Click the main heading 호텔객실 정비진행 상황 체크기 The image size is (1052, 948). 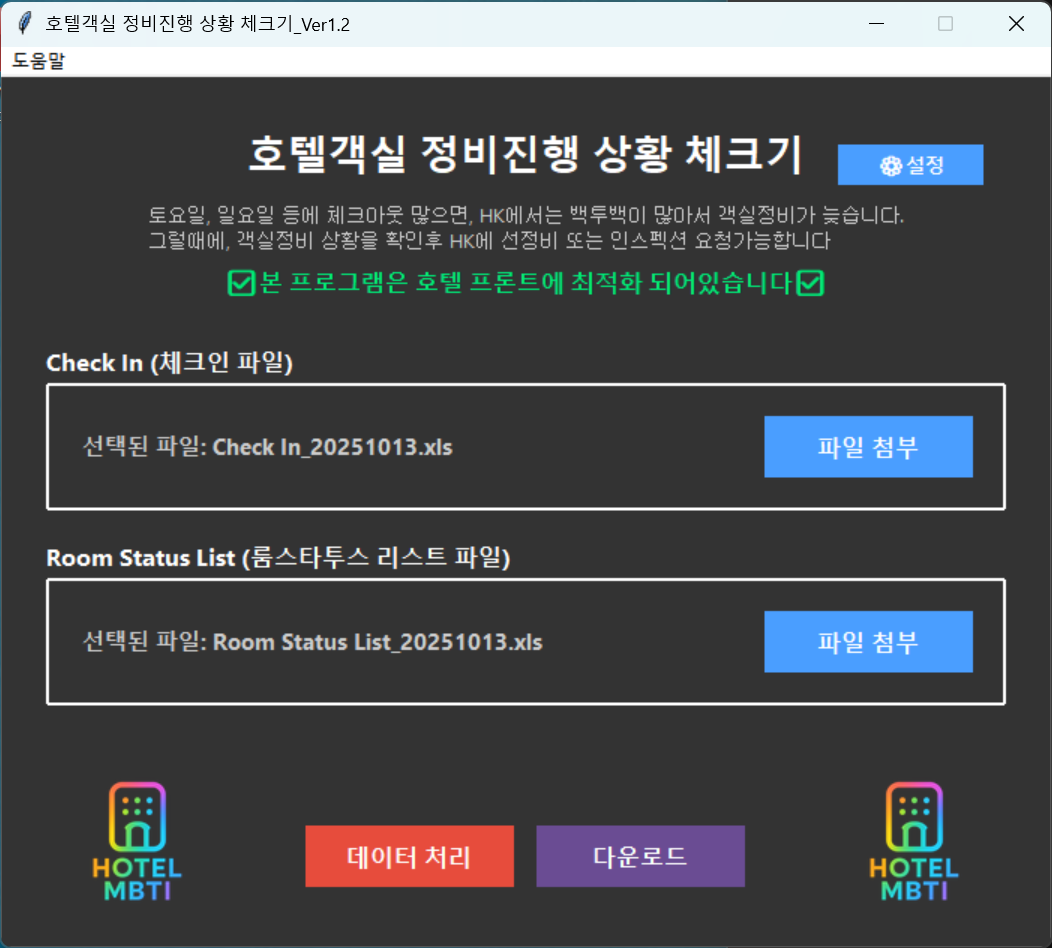click(525, 156)
